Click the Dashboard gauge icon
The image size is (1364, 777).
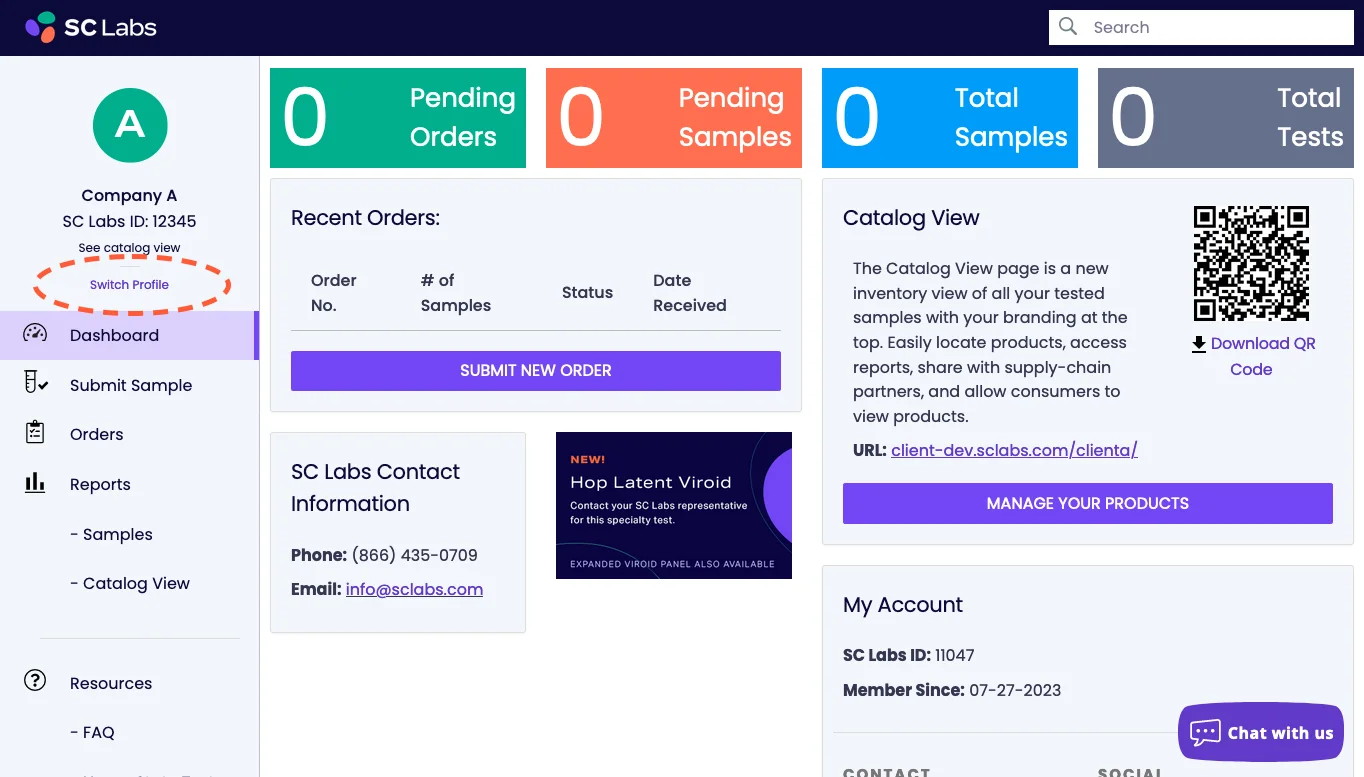[35, 334]
